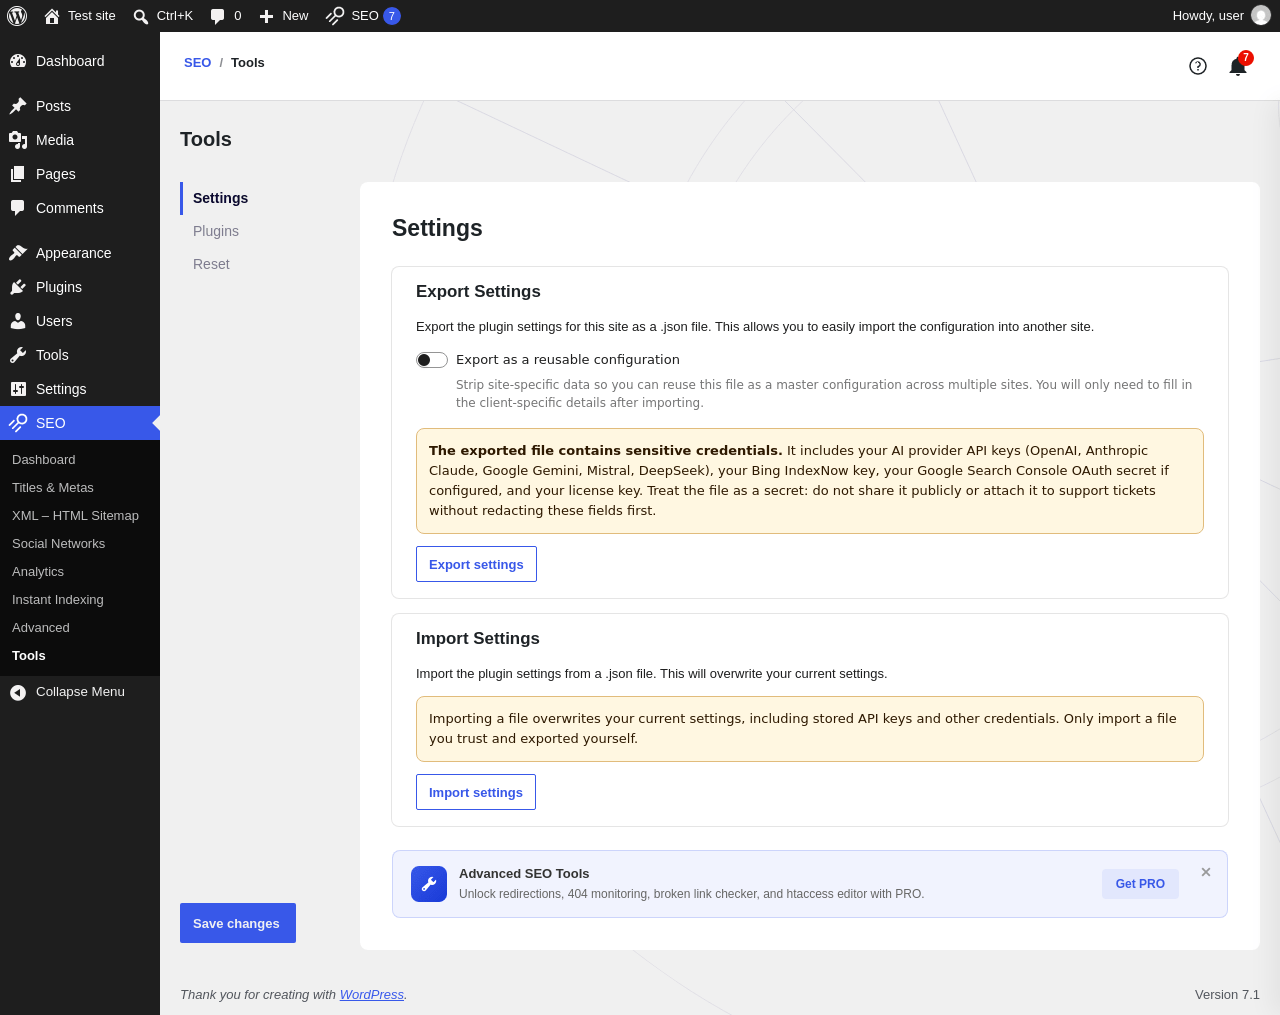Open the WordPress Tools menu with wrench icon
The height and width of the screenshot is (1015, 1280).
coord(80,355)
